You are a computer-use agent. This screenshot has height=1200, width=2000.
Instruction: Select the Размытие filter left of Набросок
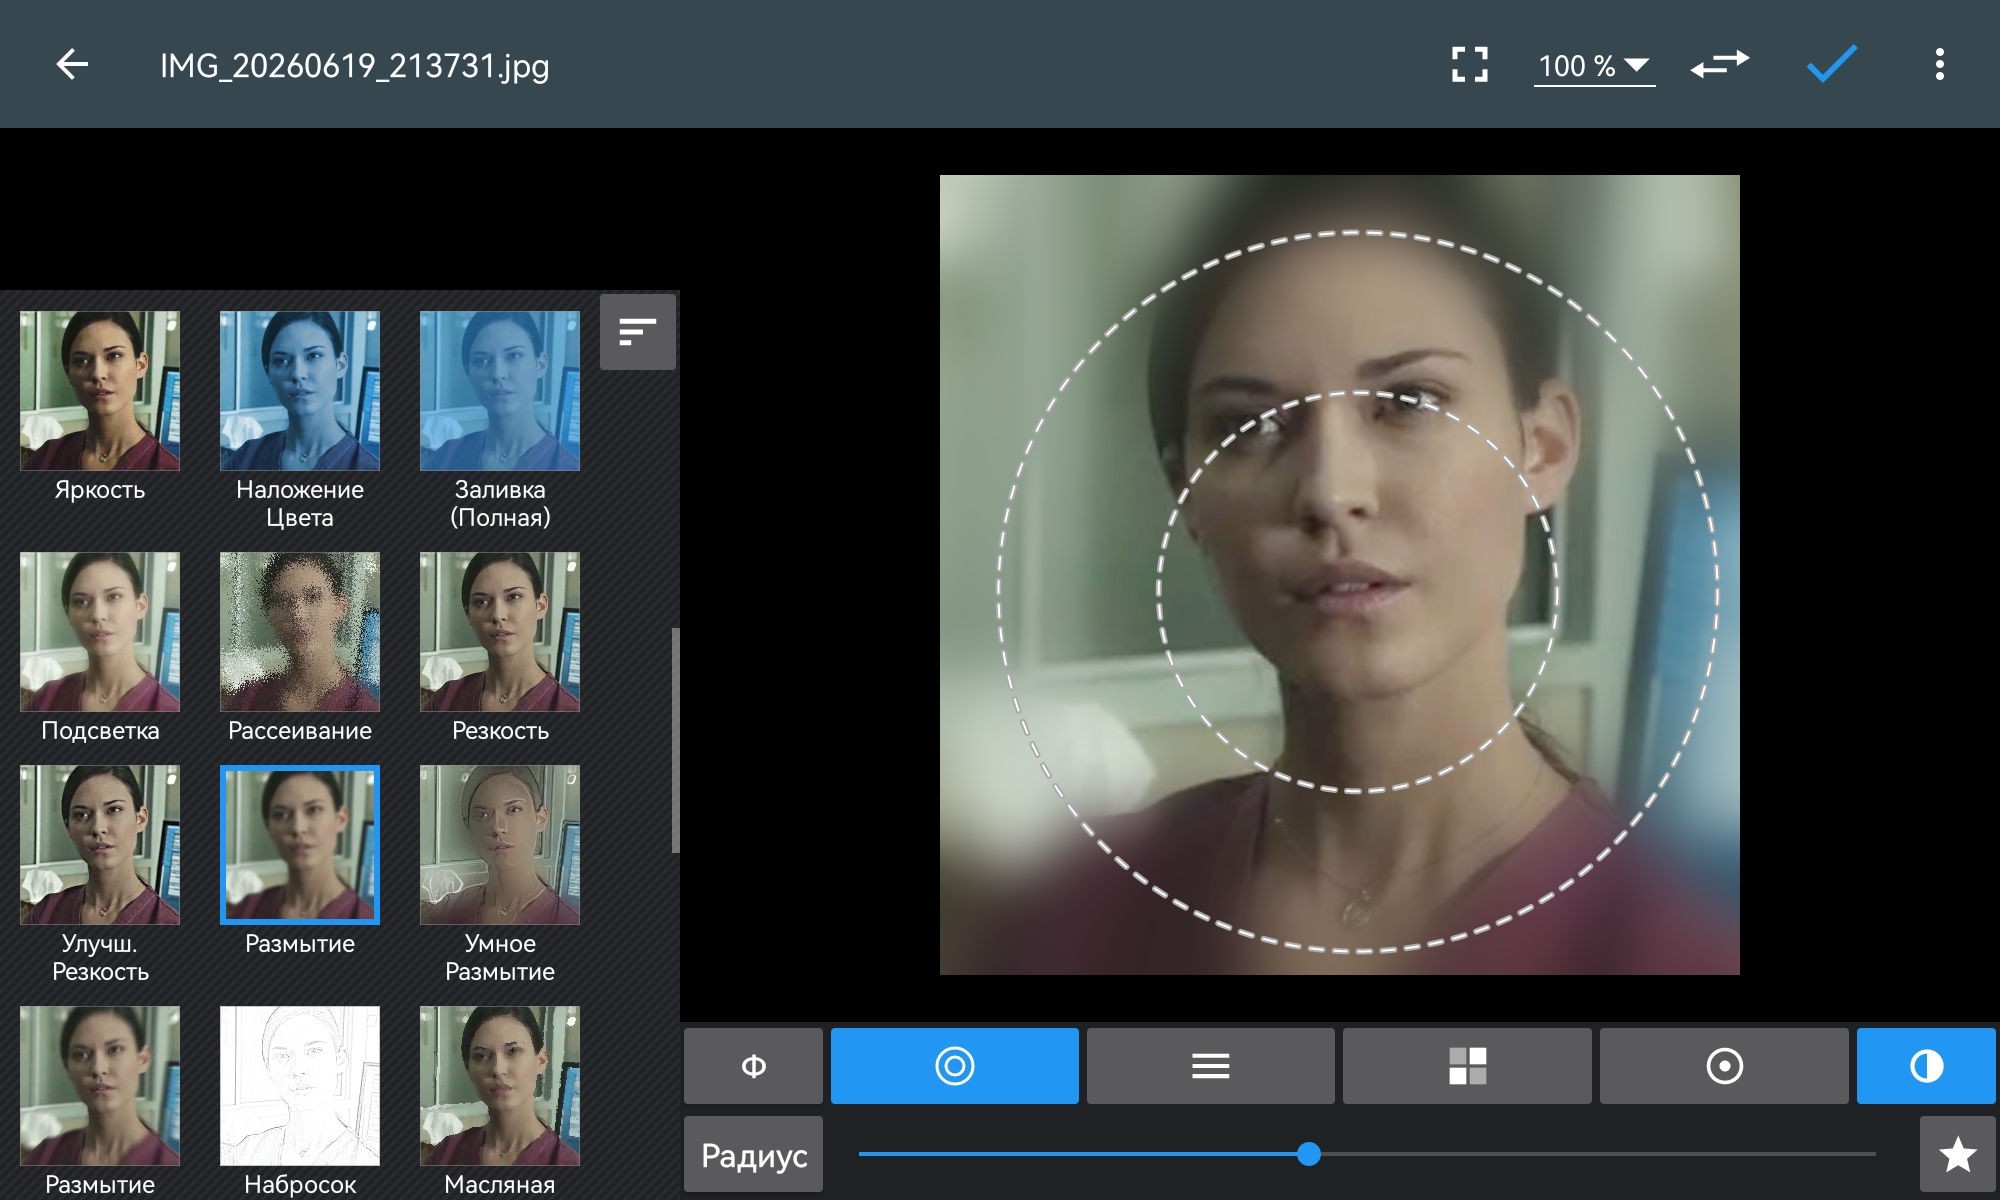coord(100,1086)
